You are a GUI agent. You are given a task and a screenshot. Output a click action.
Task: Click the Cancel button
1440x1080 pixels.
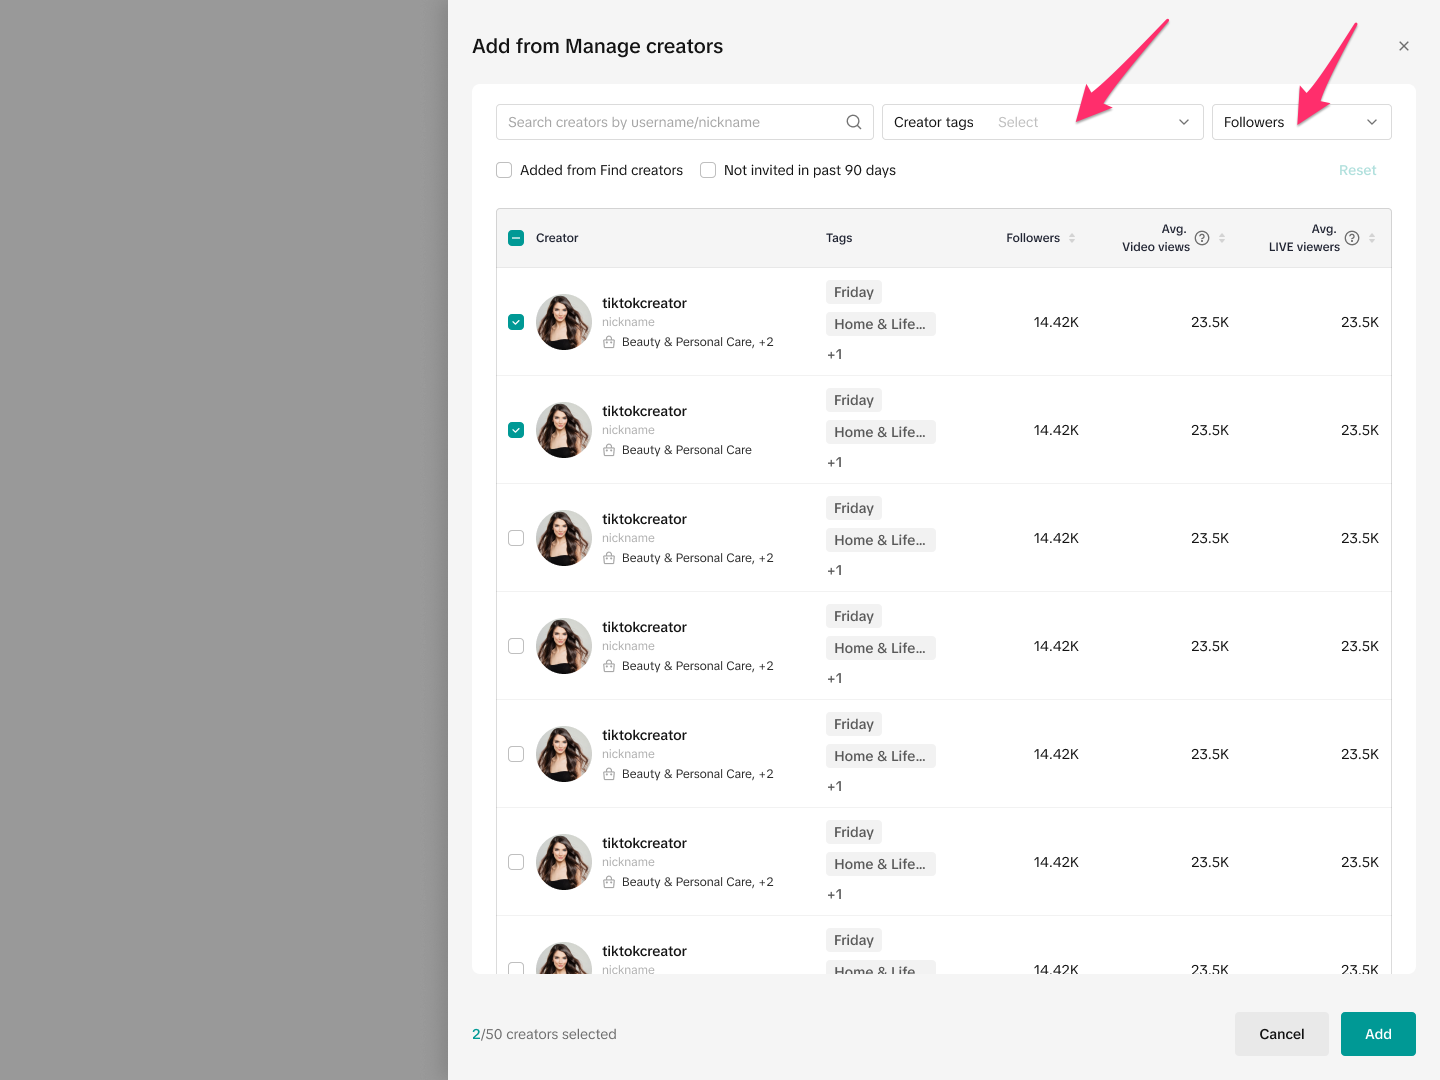pyautogui.click(x=1281, y=1034)
